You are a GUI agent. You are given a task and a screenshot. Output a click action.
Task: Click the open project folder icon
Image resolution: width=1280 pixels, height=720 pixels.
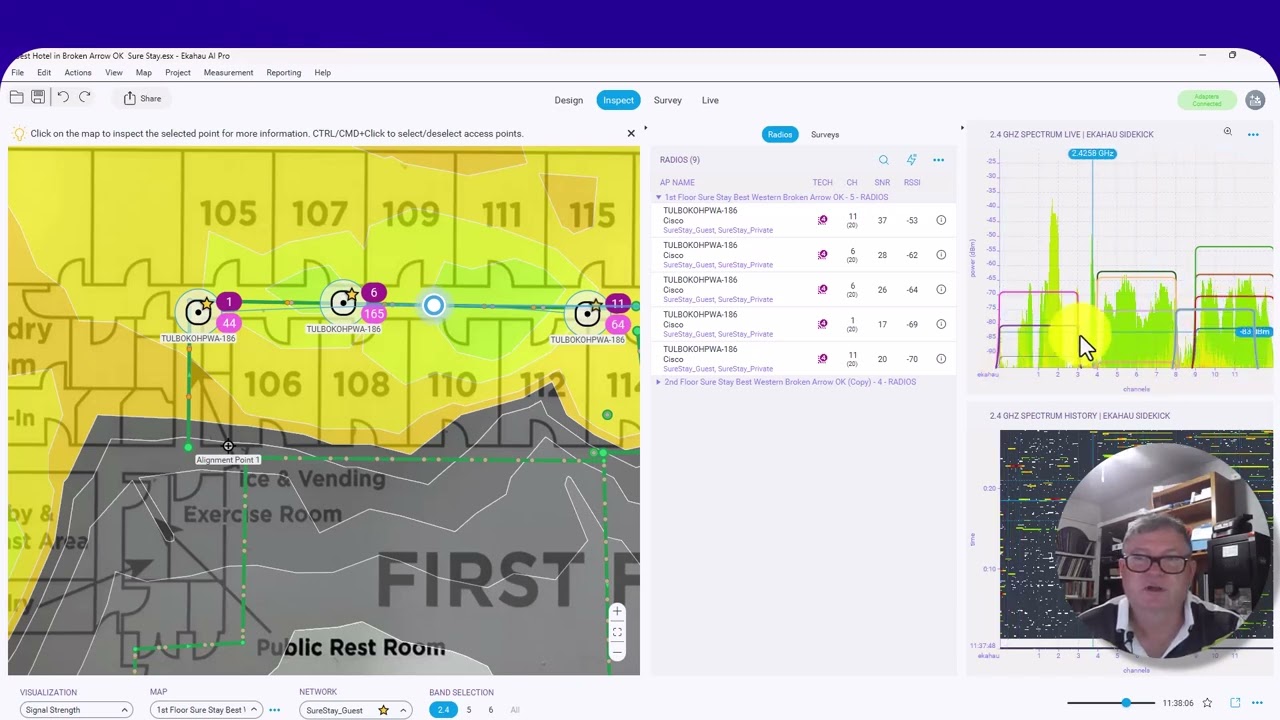[x=16, y=97]
